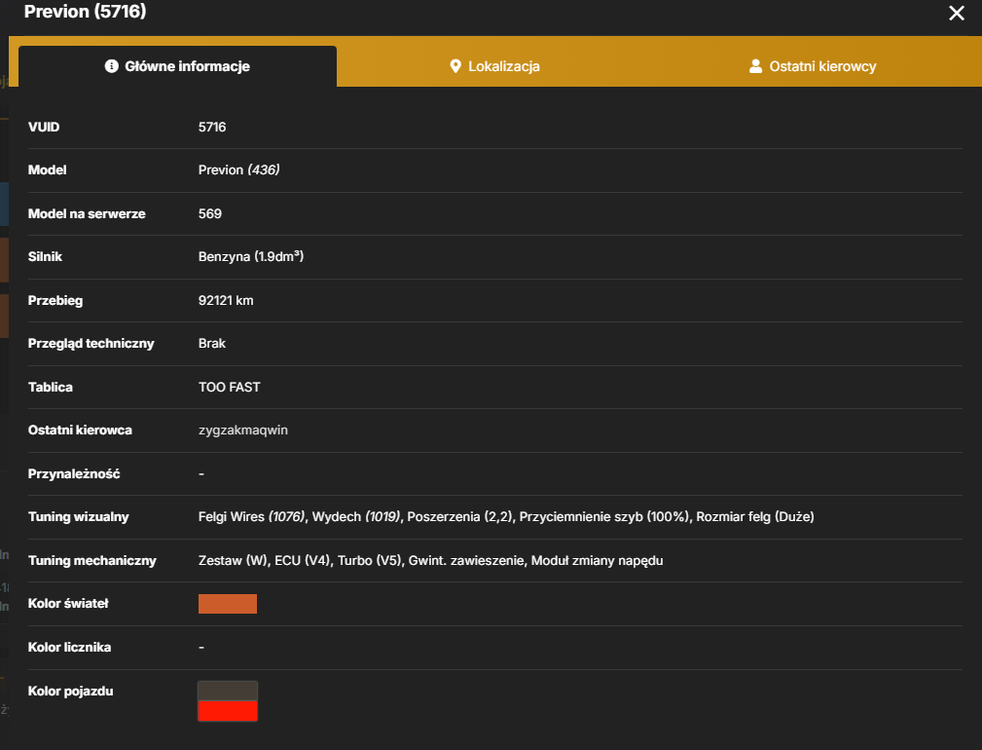The height and width of the screenshot is (750, 982).
Task: Close the Previon (5716) dialog
Action: (956, 13)
